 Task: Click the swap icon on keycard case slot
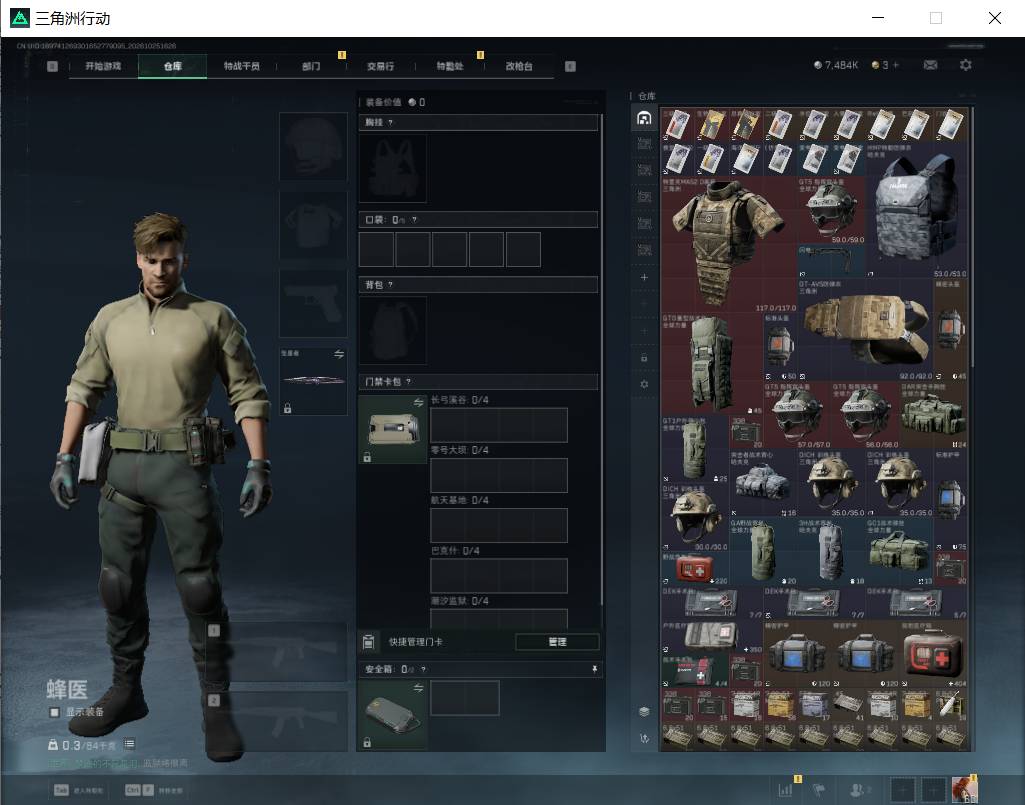click(x=418, y=402)
